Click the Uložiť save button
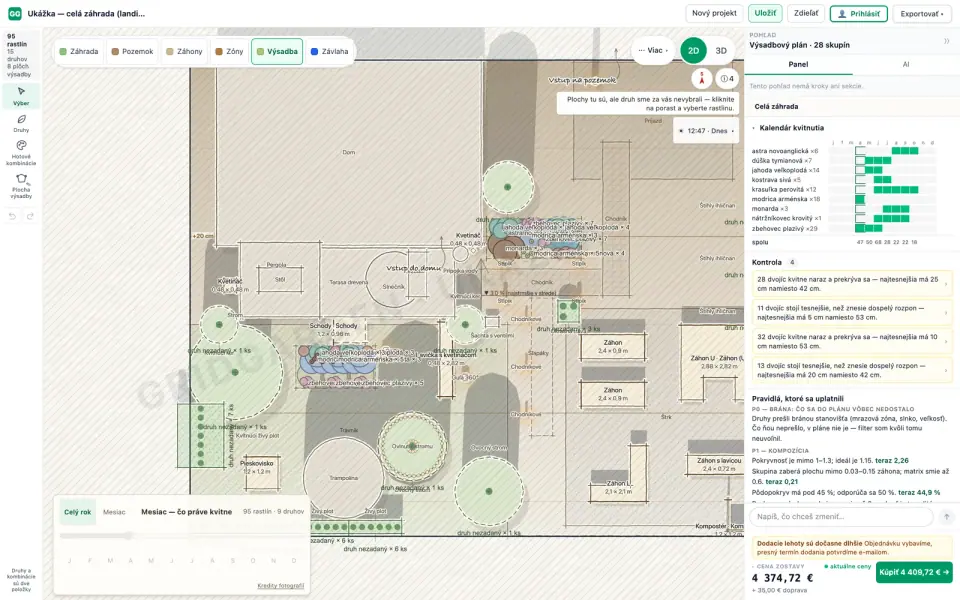 coord(765,13)
